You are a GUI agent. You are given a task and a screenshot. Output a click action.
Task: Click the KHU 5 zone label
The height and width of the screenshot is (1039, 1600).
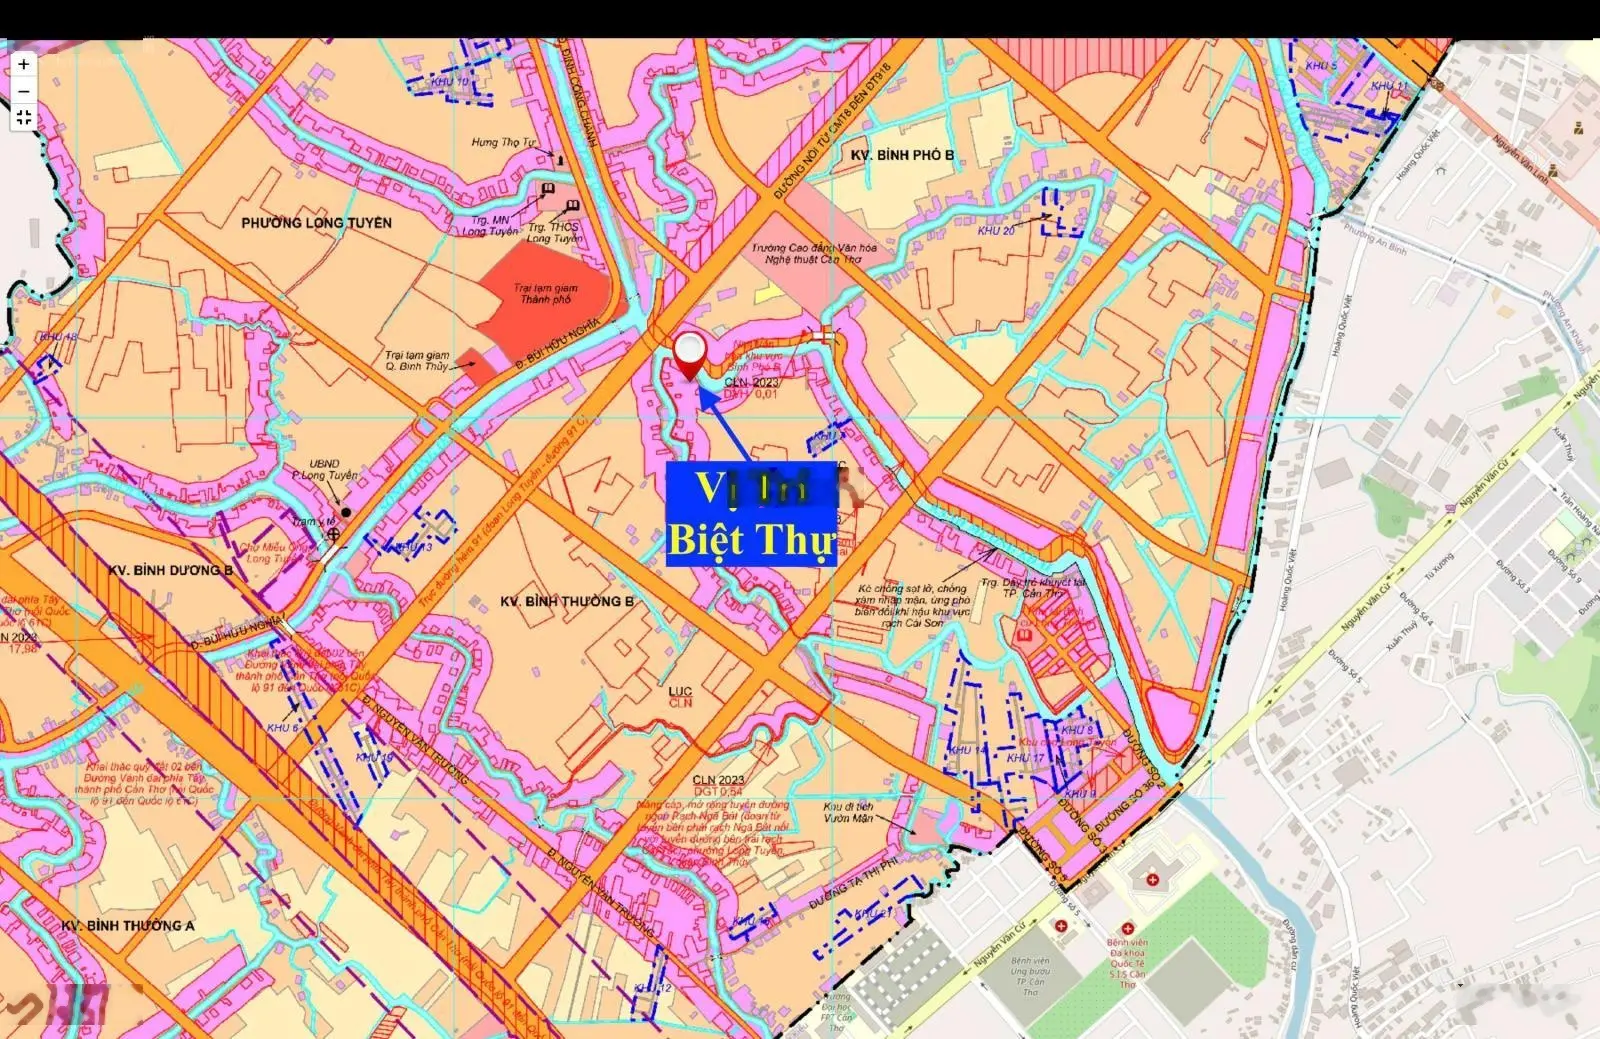coord(1321,66)
